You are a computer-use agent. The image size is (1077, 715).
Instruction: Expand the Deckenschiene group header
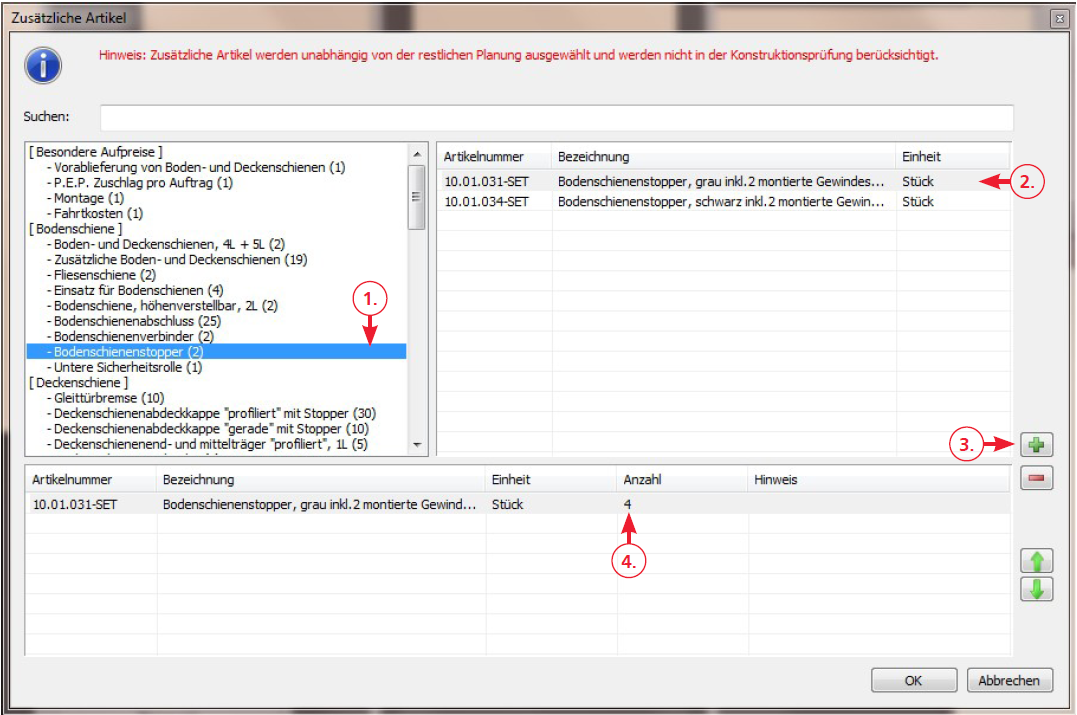(79, 382)
